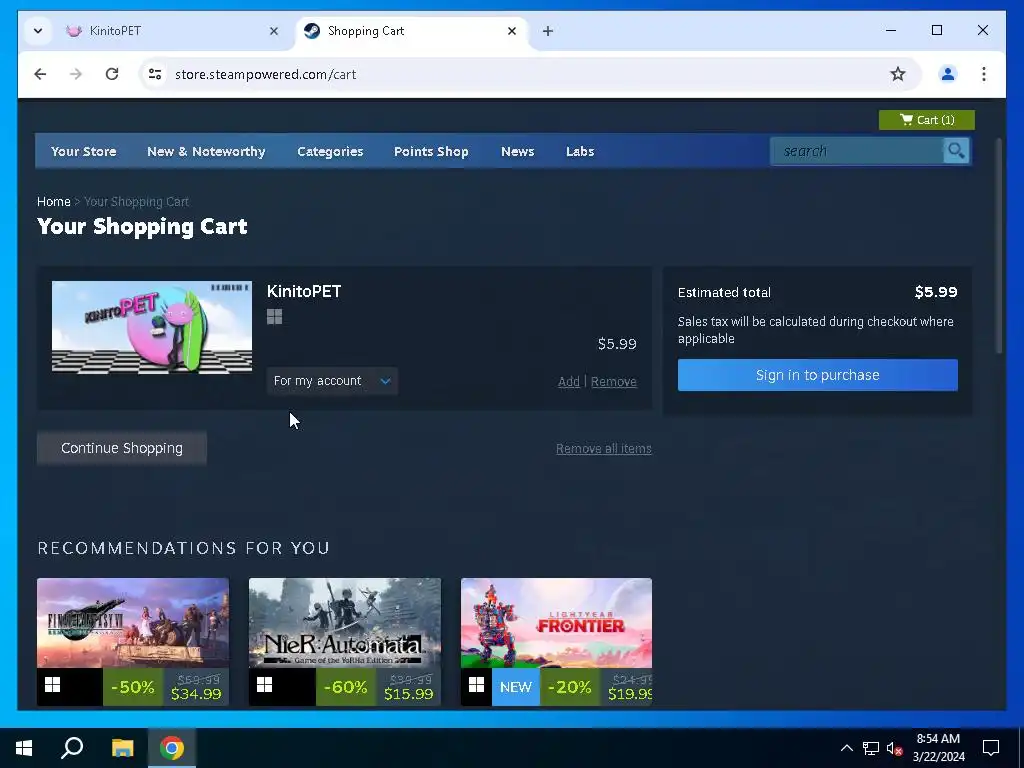Click the -60% NieR:Automata discount badge
This screenshot has height=768, width=1024.
coord(345,687)
